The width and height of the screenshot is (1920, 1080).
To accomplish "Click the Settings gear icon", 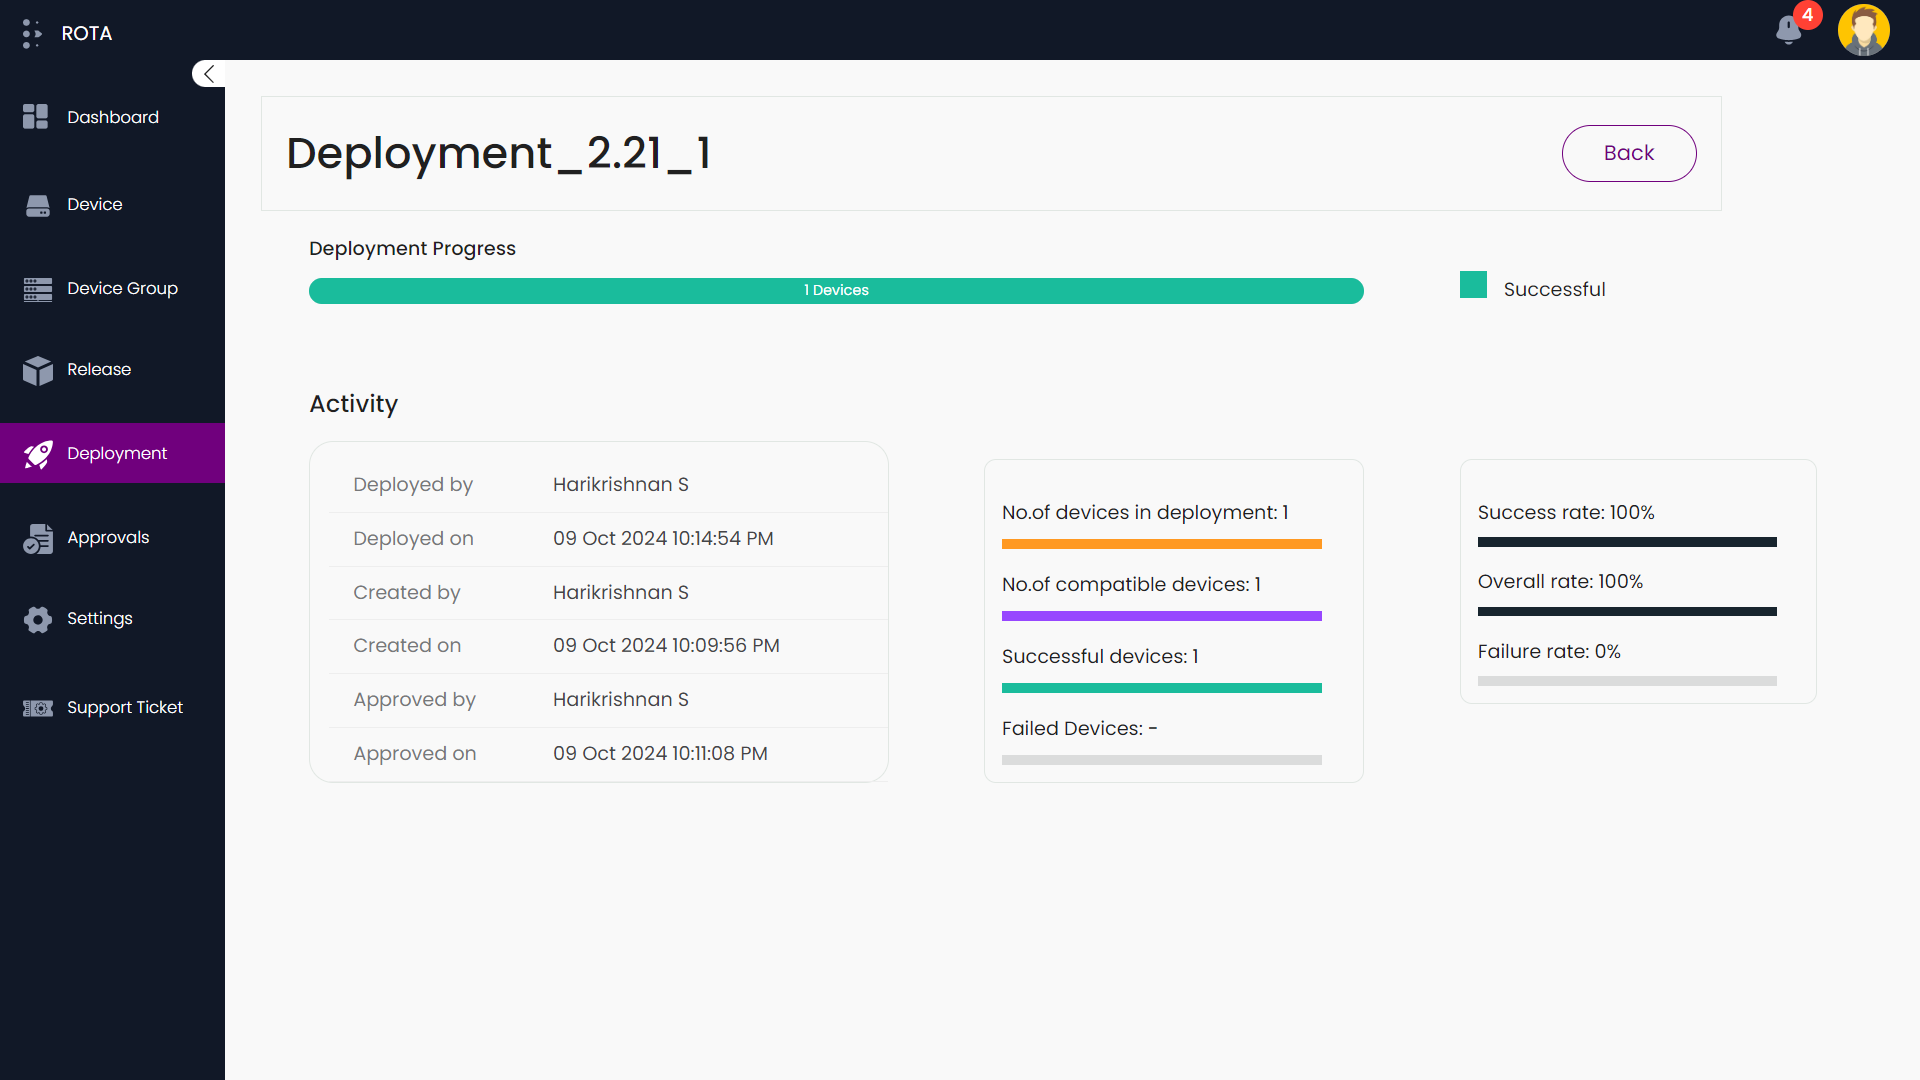I will coord(38,619).
